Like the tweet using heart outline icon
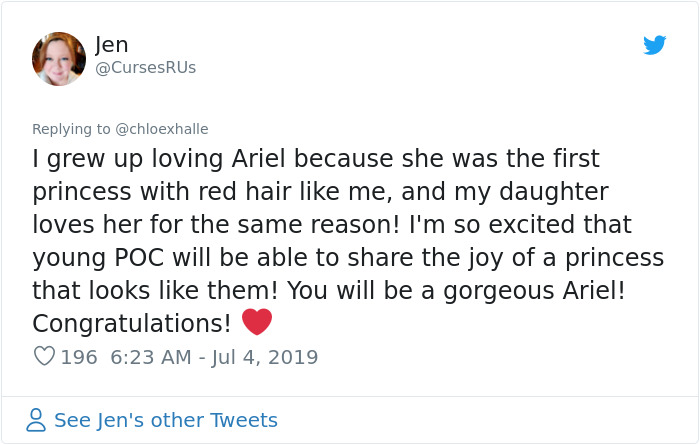Image resolution: width=700 pixels, height=445 pixels. click(x=44, y=356)
